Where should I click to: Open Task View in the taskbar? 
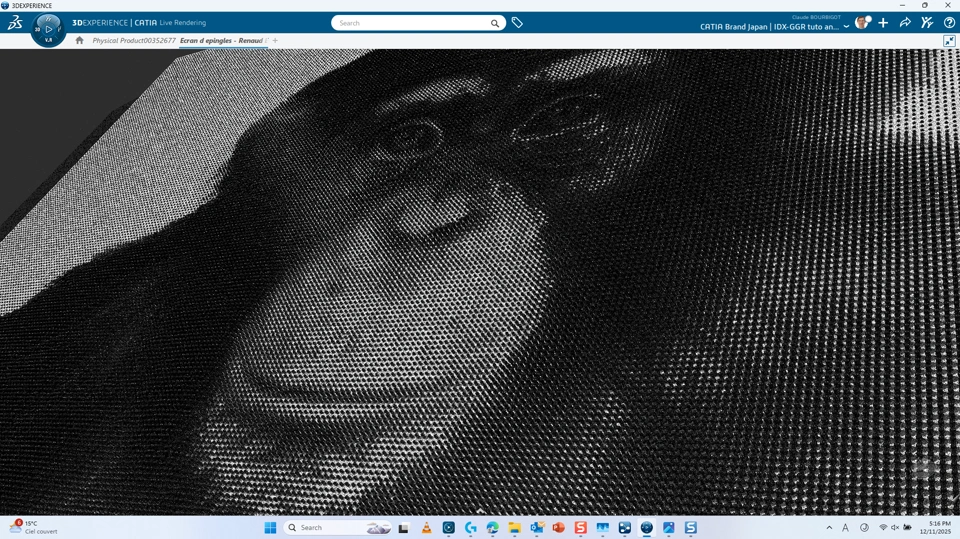[403, 528]
